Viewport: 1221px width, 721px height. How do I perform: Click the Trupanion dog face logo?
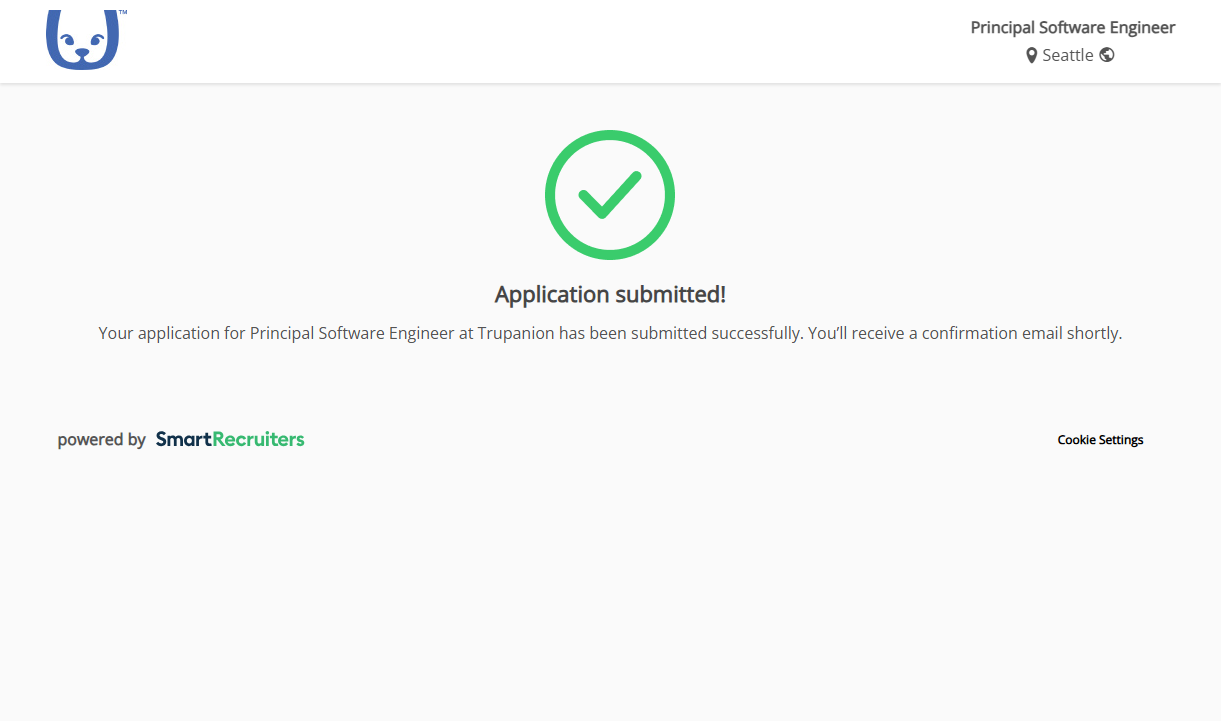[82, 40]
